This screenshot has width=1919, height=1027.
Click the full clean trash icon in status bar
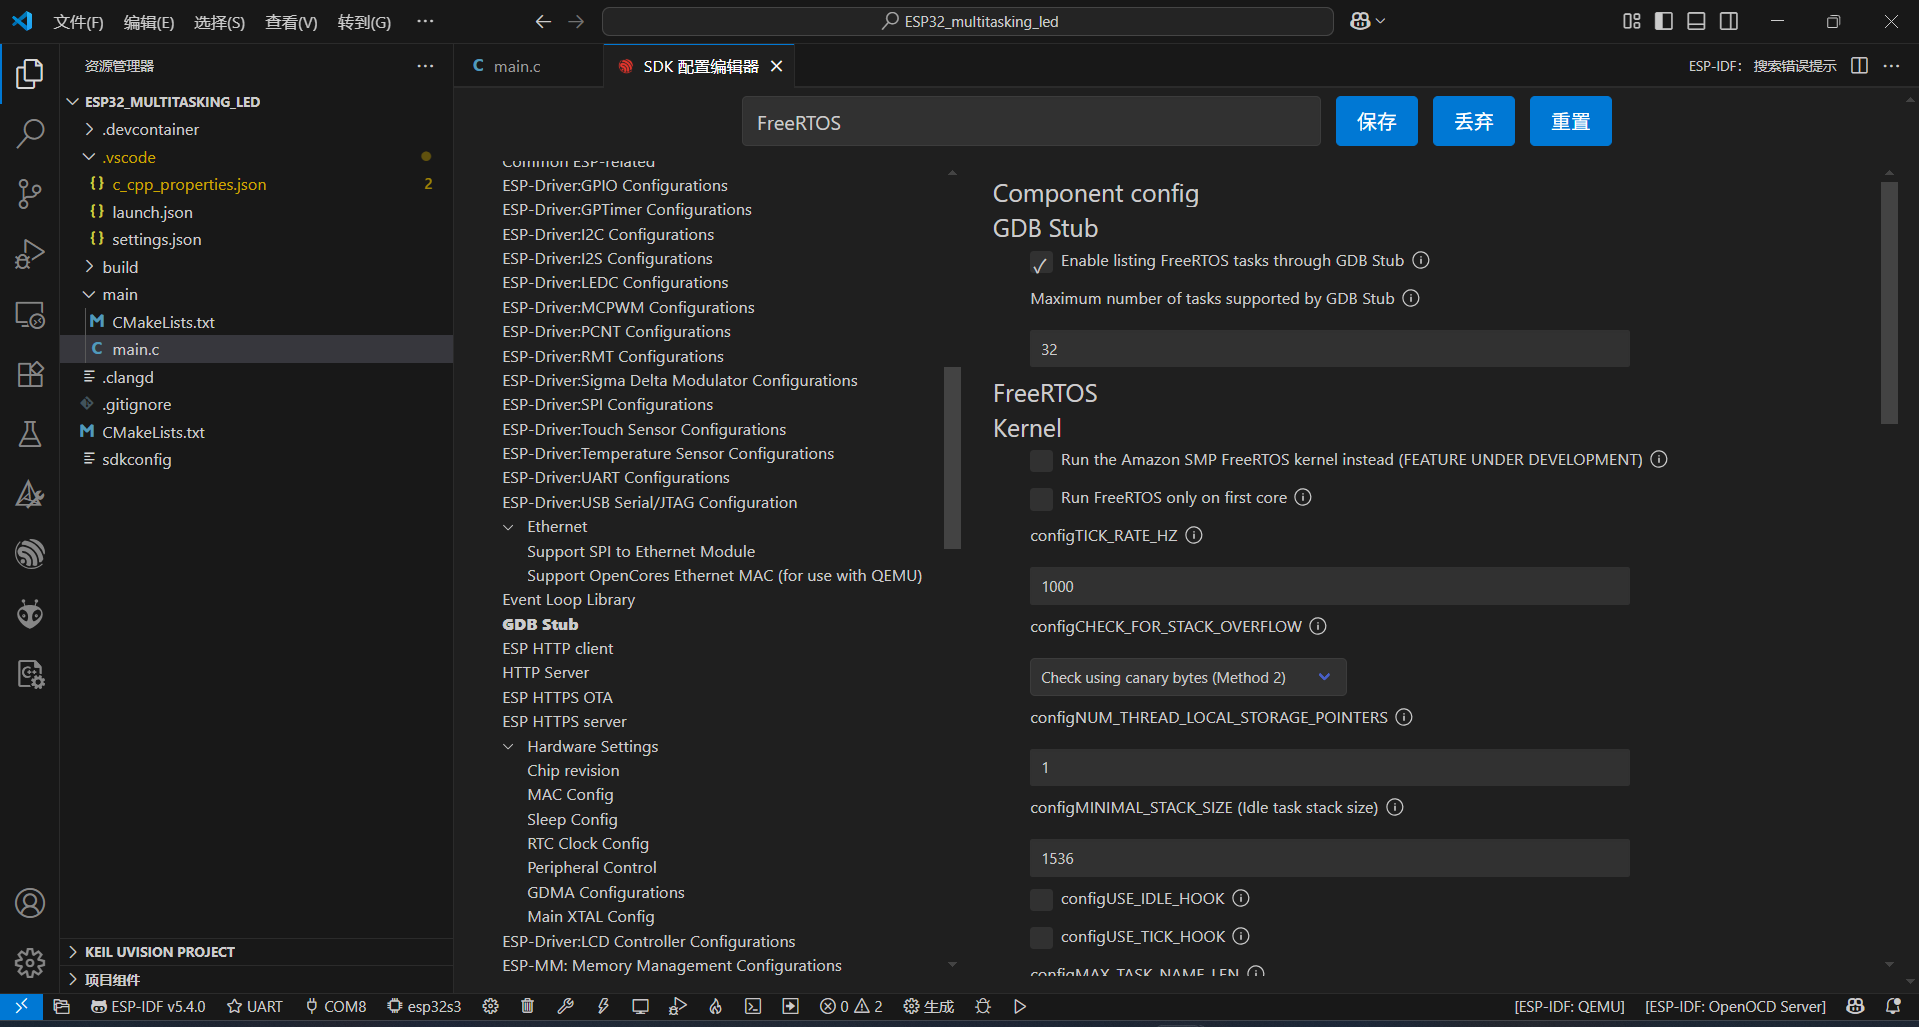[x=527, y=1006]
